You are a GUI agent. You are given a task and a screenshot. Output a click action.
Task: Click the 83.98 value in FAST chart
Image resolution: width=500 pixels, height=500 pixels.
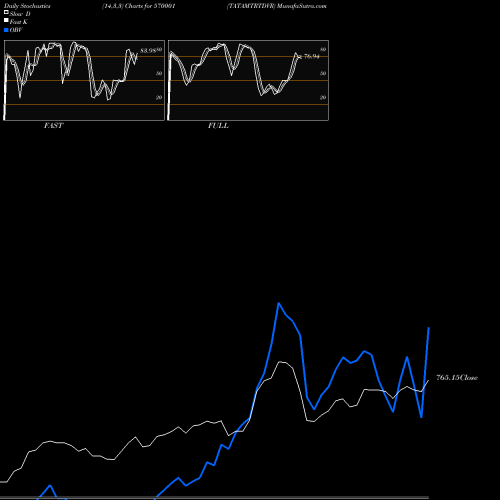point(148,51)
